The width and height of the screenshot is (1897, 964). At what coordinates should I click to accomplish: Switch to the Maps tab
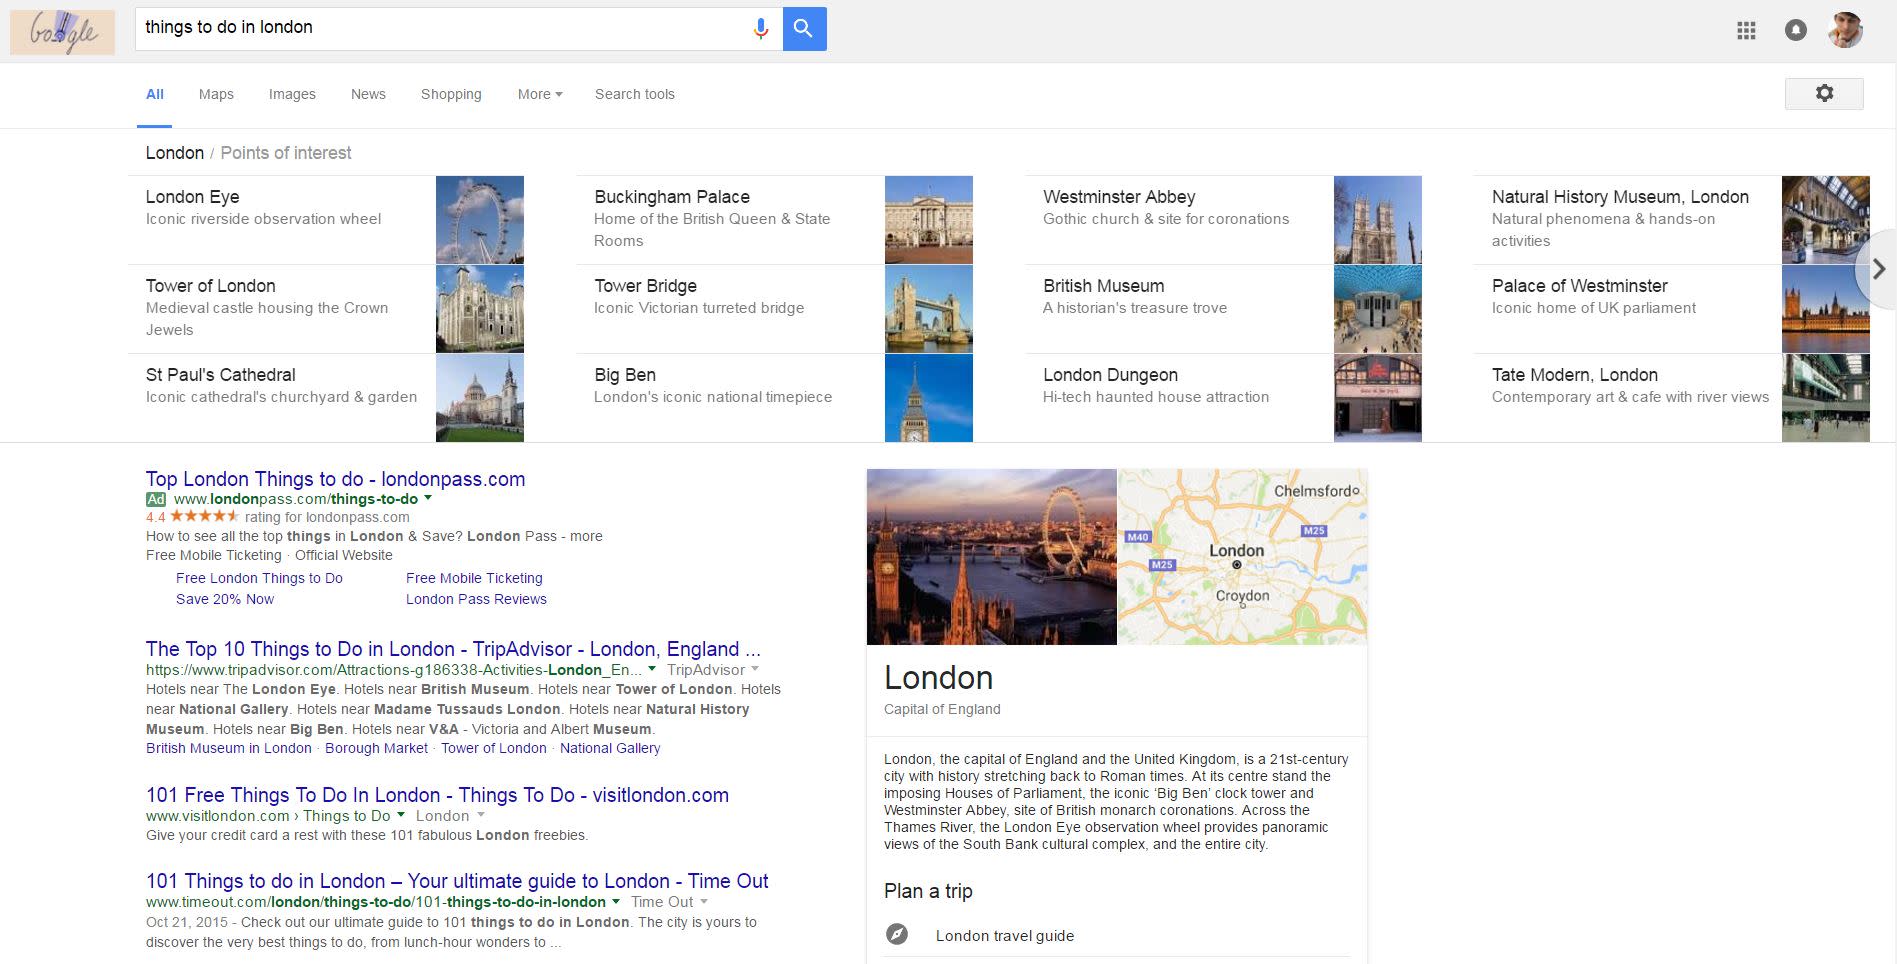coord(216,94)
